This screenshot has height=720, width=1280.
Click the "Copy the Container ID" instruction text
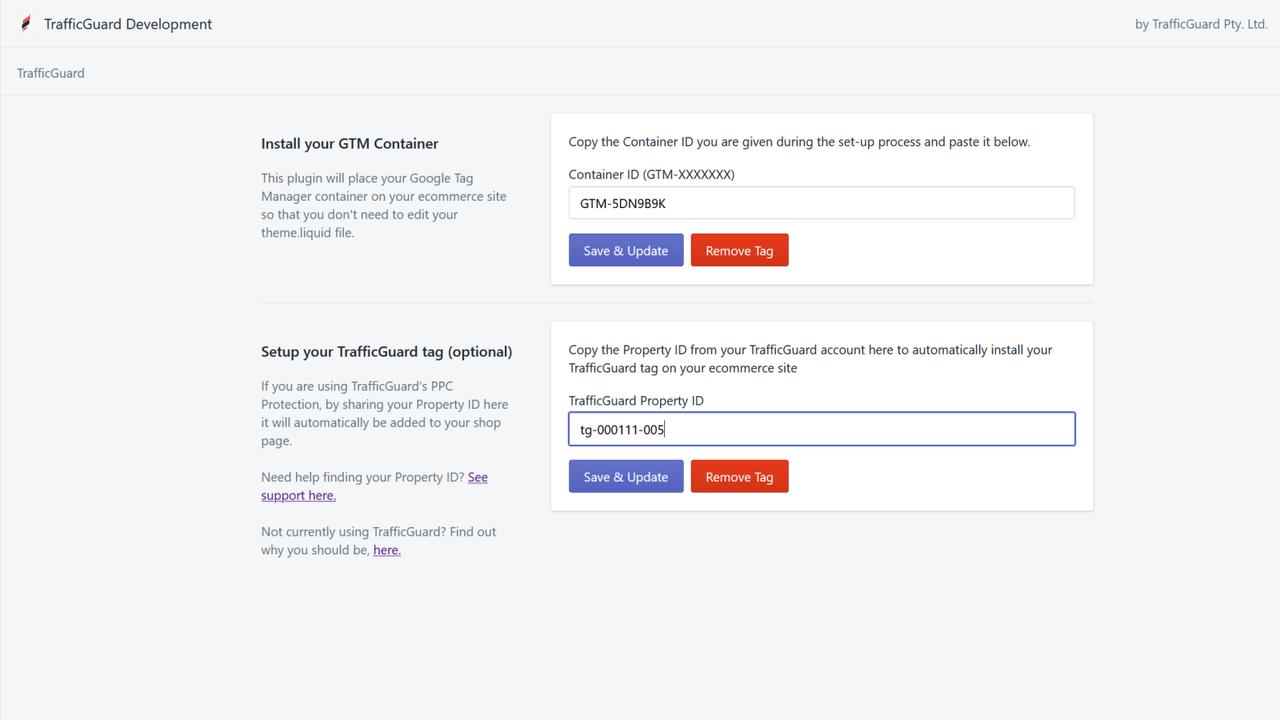point(799,142)
